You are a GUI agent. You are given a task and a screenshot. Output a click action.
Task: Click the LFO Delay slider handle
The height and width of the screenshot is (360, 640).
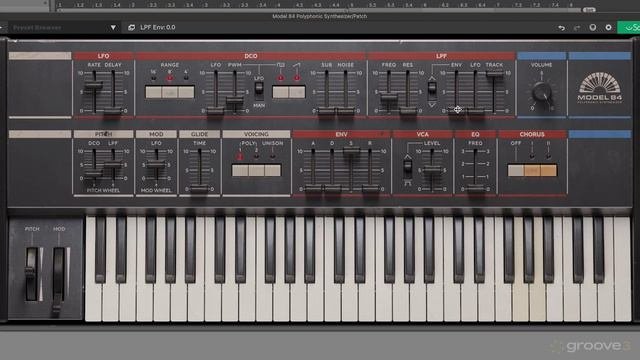(113, 111)
